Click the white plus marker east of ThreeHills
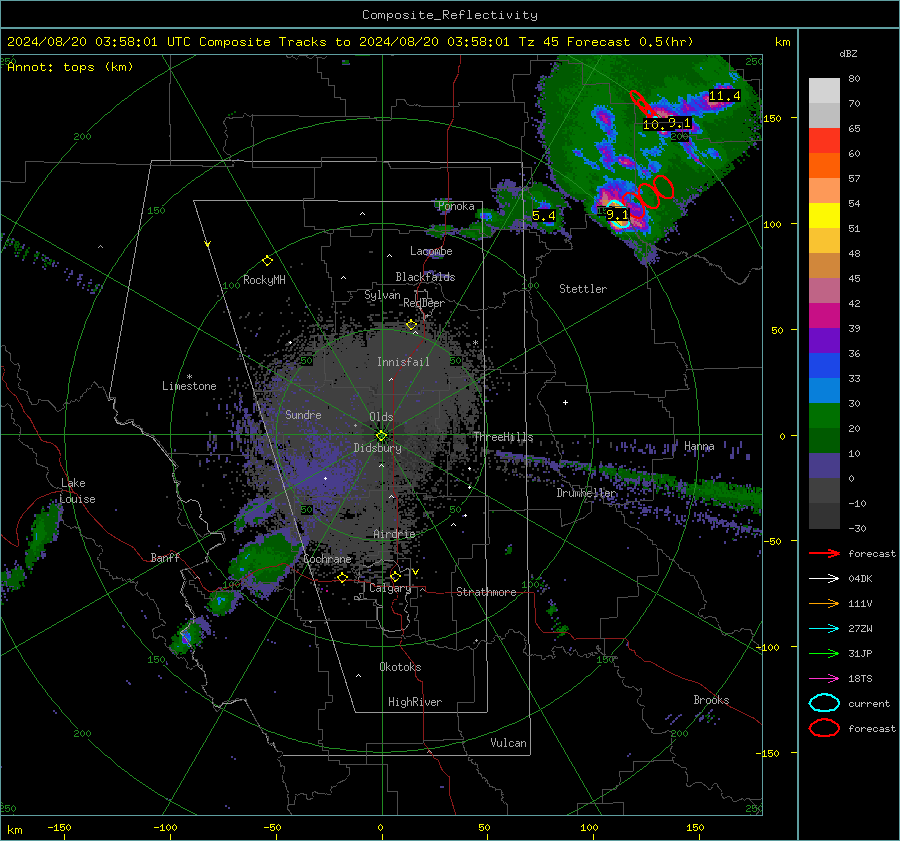The width and height of the screenshot is (900, 841). (x=565, y=402)
